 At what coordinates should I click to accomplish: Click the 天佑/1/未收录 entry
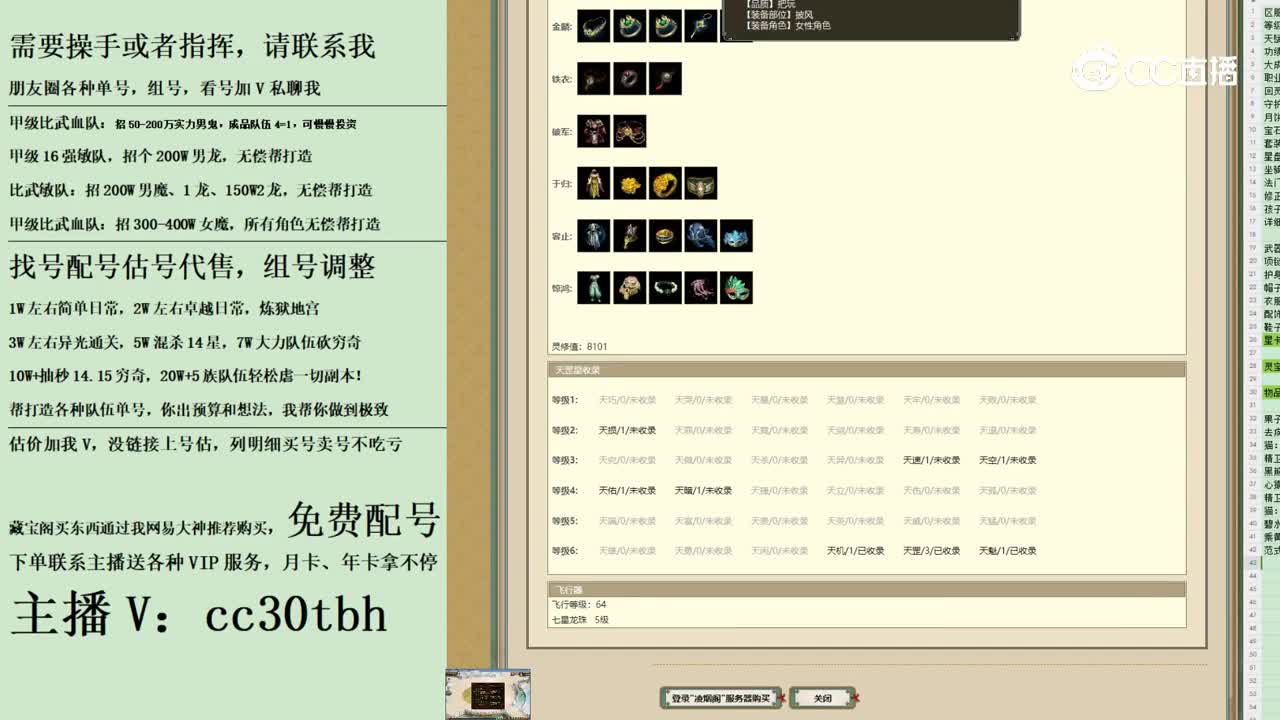pyautogui.click(x=627, y=491)
